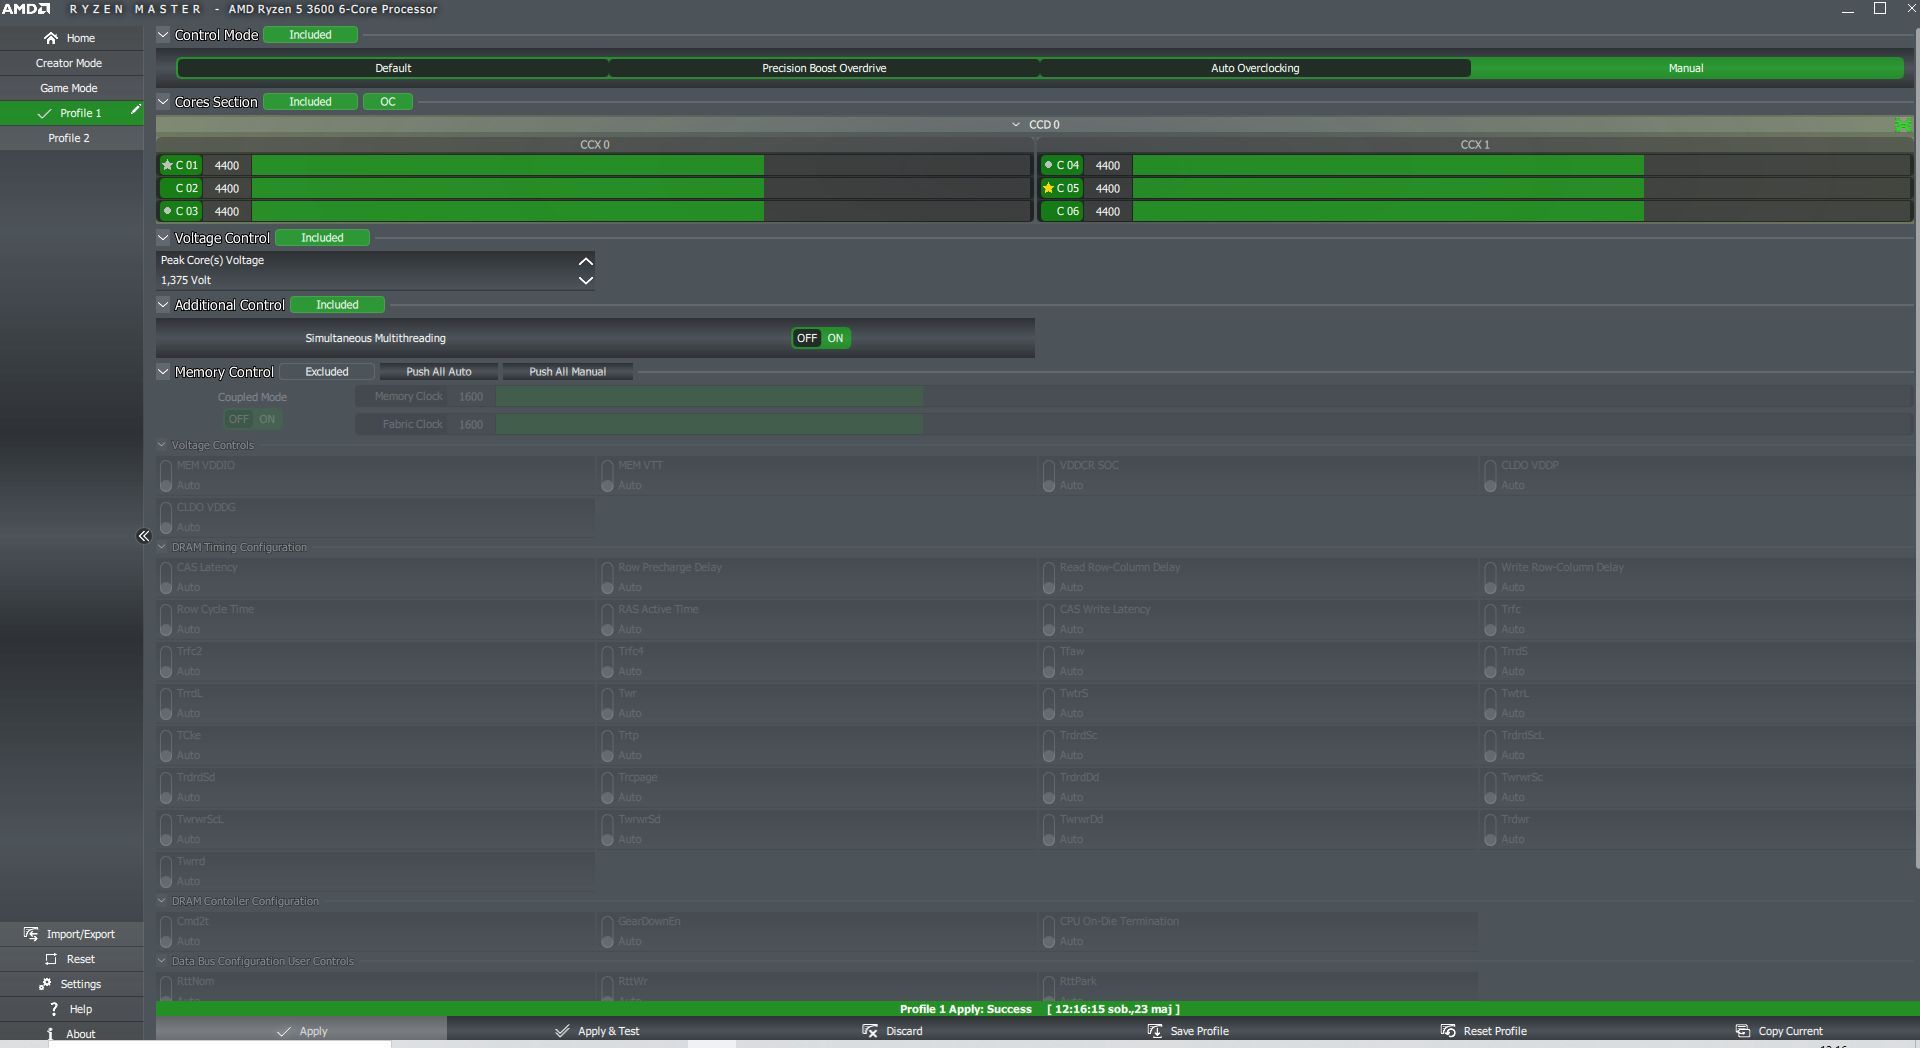Collapse Data Bus Configuration User Controls
This screenshot has width=1920, height=1048.
tap(162, 961)
